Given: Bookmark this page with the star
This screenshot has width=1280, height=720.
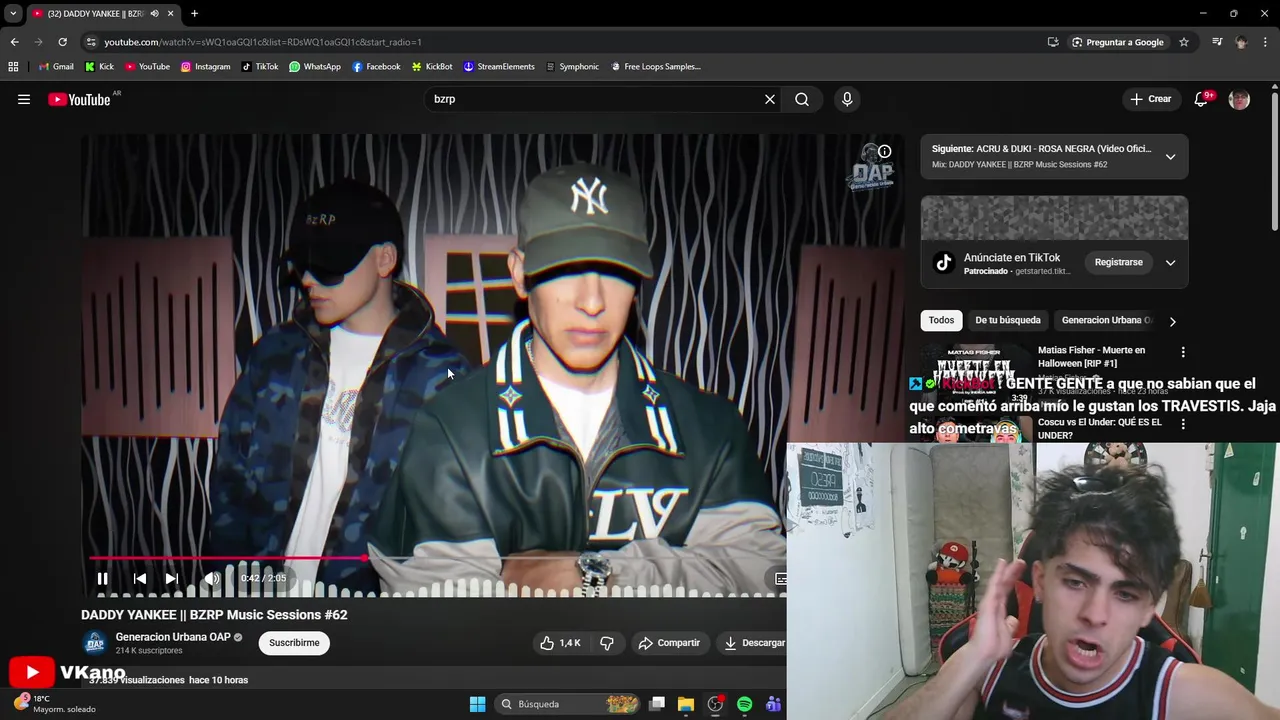Looking at the screenshot, I should [1184, 42].
